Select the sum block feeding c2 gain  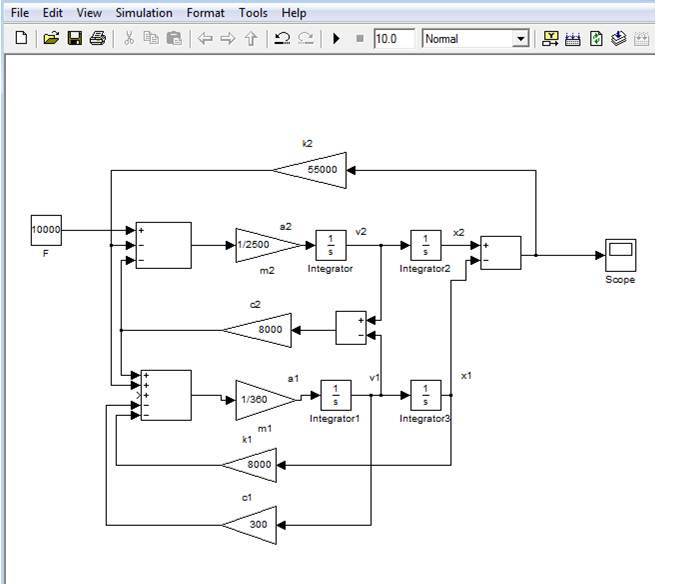pos(351,328)
